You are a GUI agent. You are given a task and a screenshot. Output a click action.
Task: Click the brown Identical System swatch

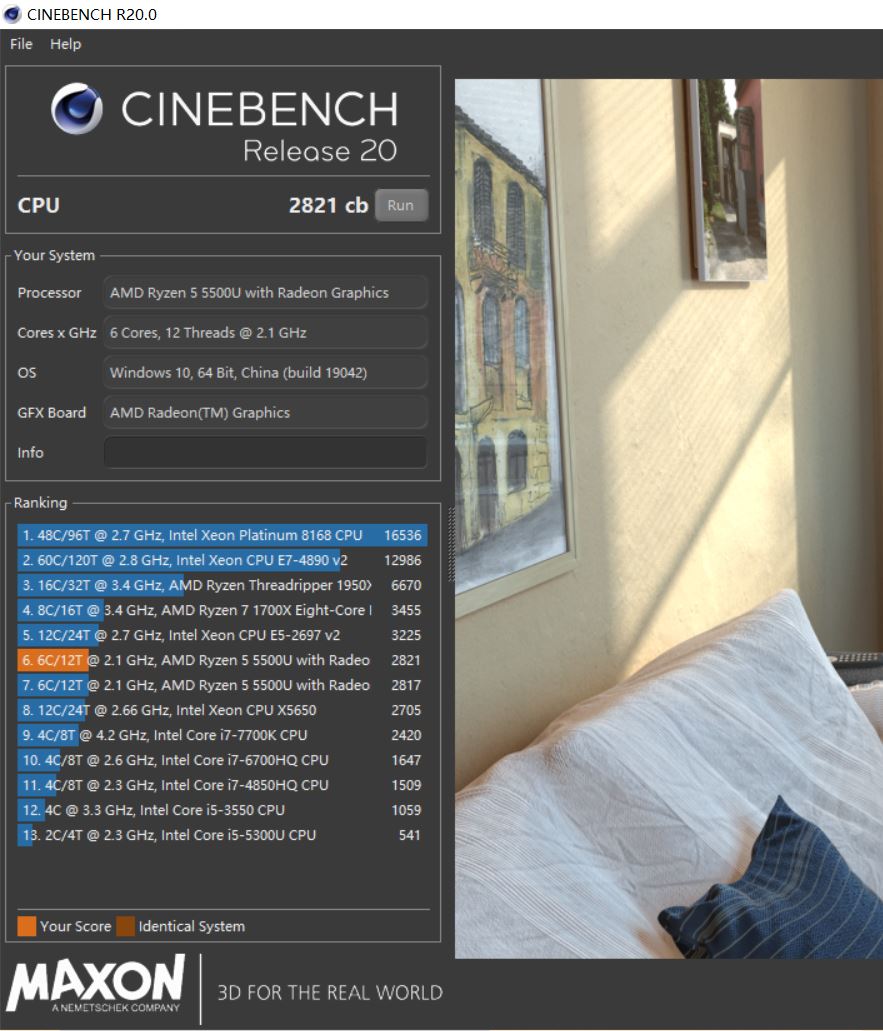click(125, 926)
